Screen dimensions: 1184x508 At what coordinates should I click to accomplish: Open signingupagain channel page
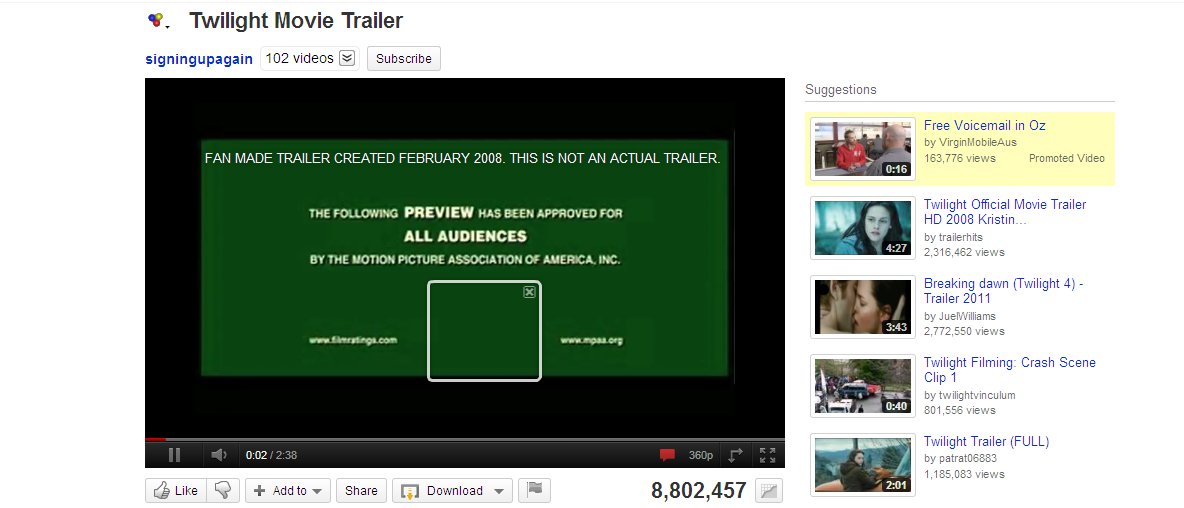199,59
